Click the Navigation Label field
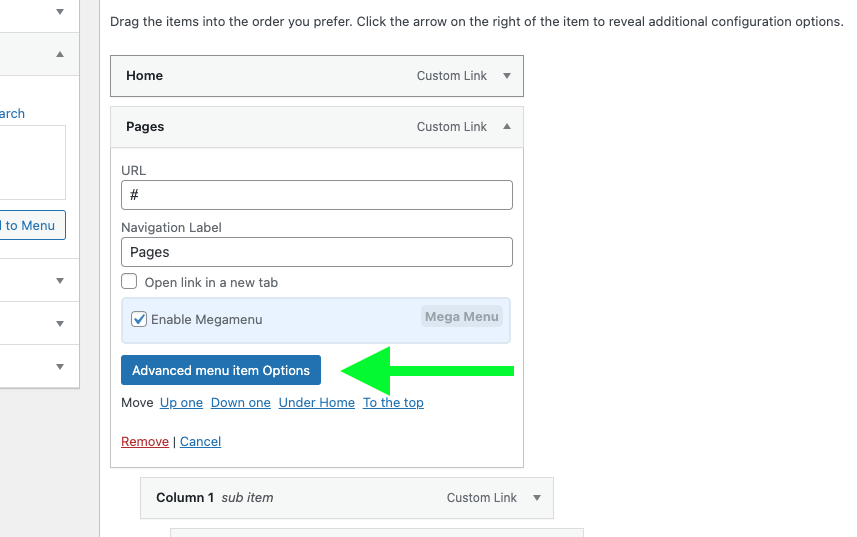857x537 pixels. (x=316, y=252)
